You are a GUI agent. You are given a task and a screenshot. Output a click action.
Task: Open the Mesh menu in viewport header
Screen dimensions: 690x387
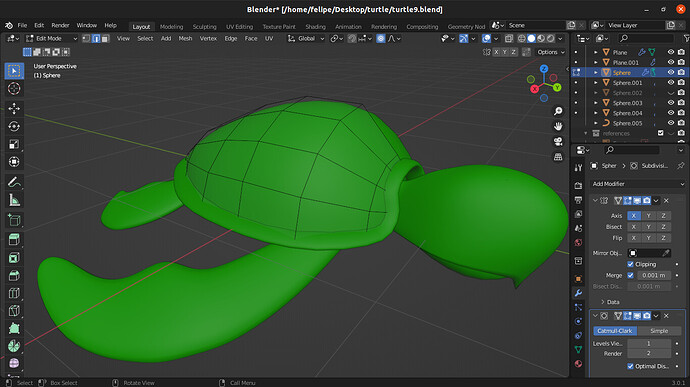[185, 39]
